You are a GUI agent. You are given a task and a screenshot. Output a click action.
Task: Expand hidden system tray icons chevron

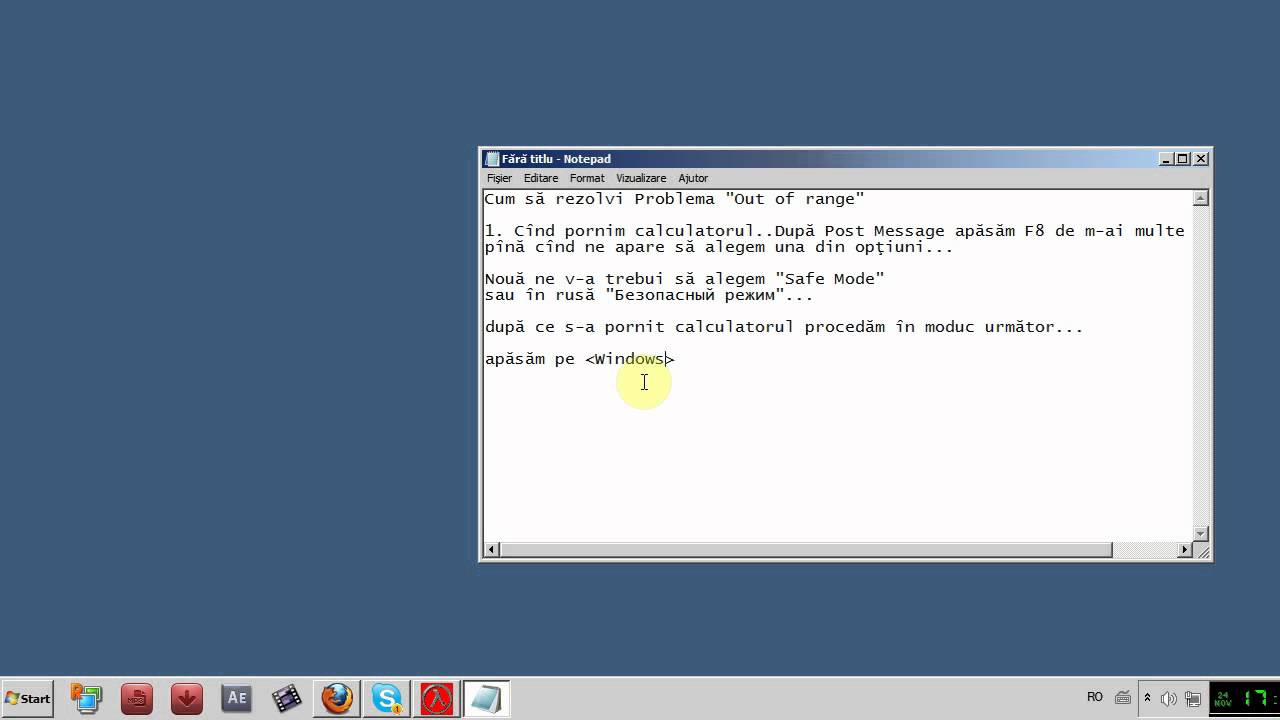coord(1148,698)
